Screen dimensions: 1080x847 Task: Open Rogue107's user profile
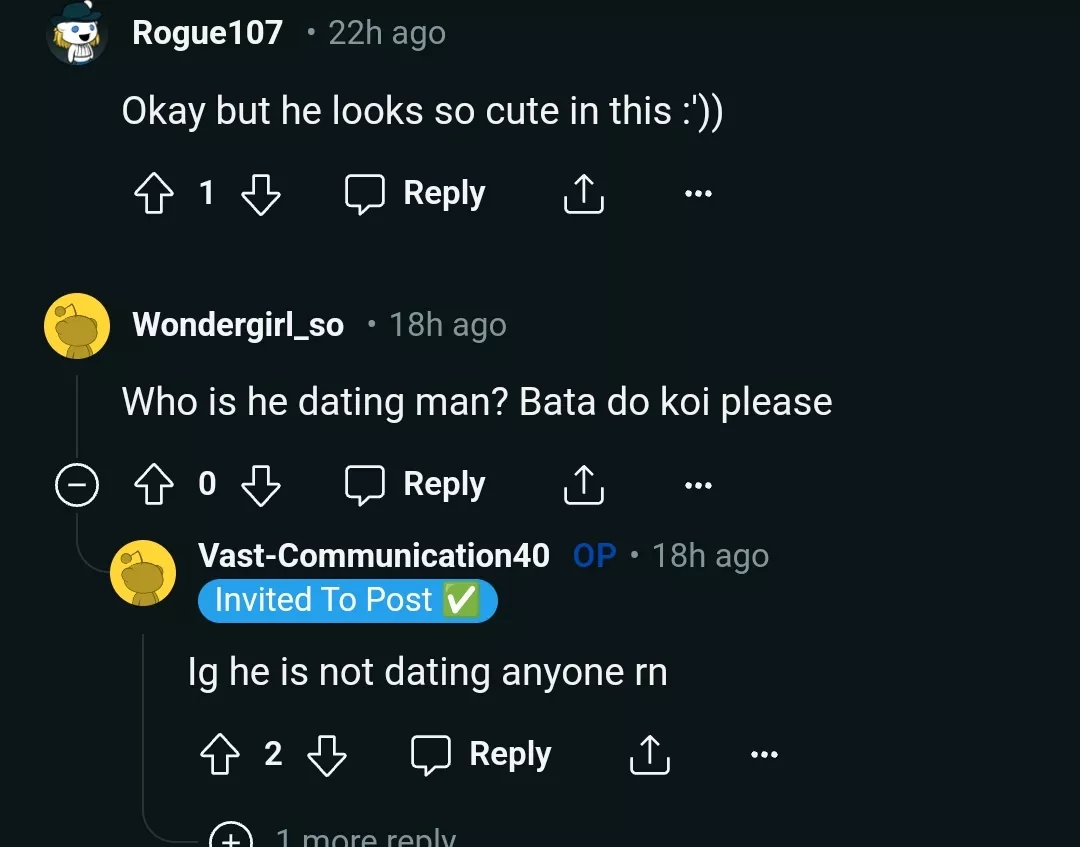(x=207, y=33)
